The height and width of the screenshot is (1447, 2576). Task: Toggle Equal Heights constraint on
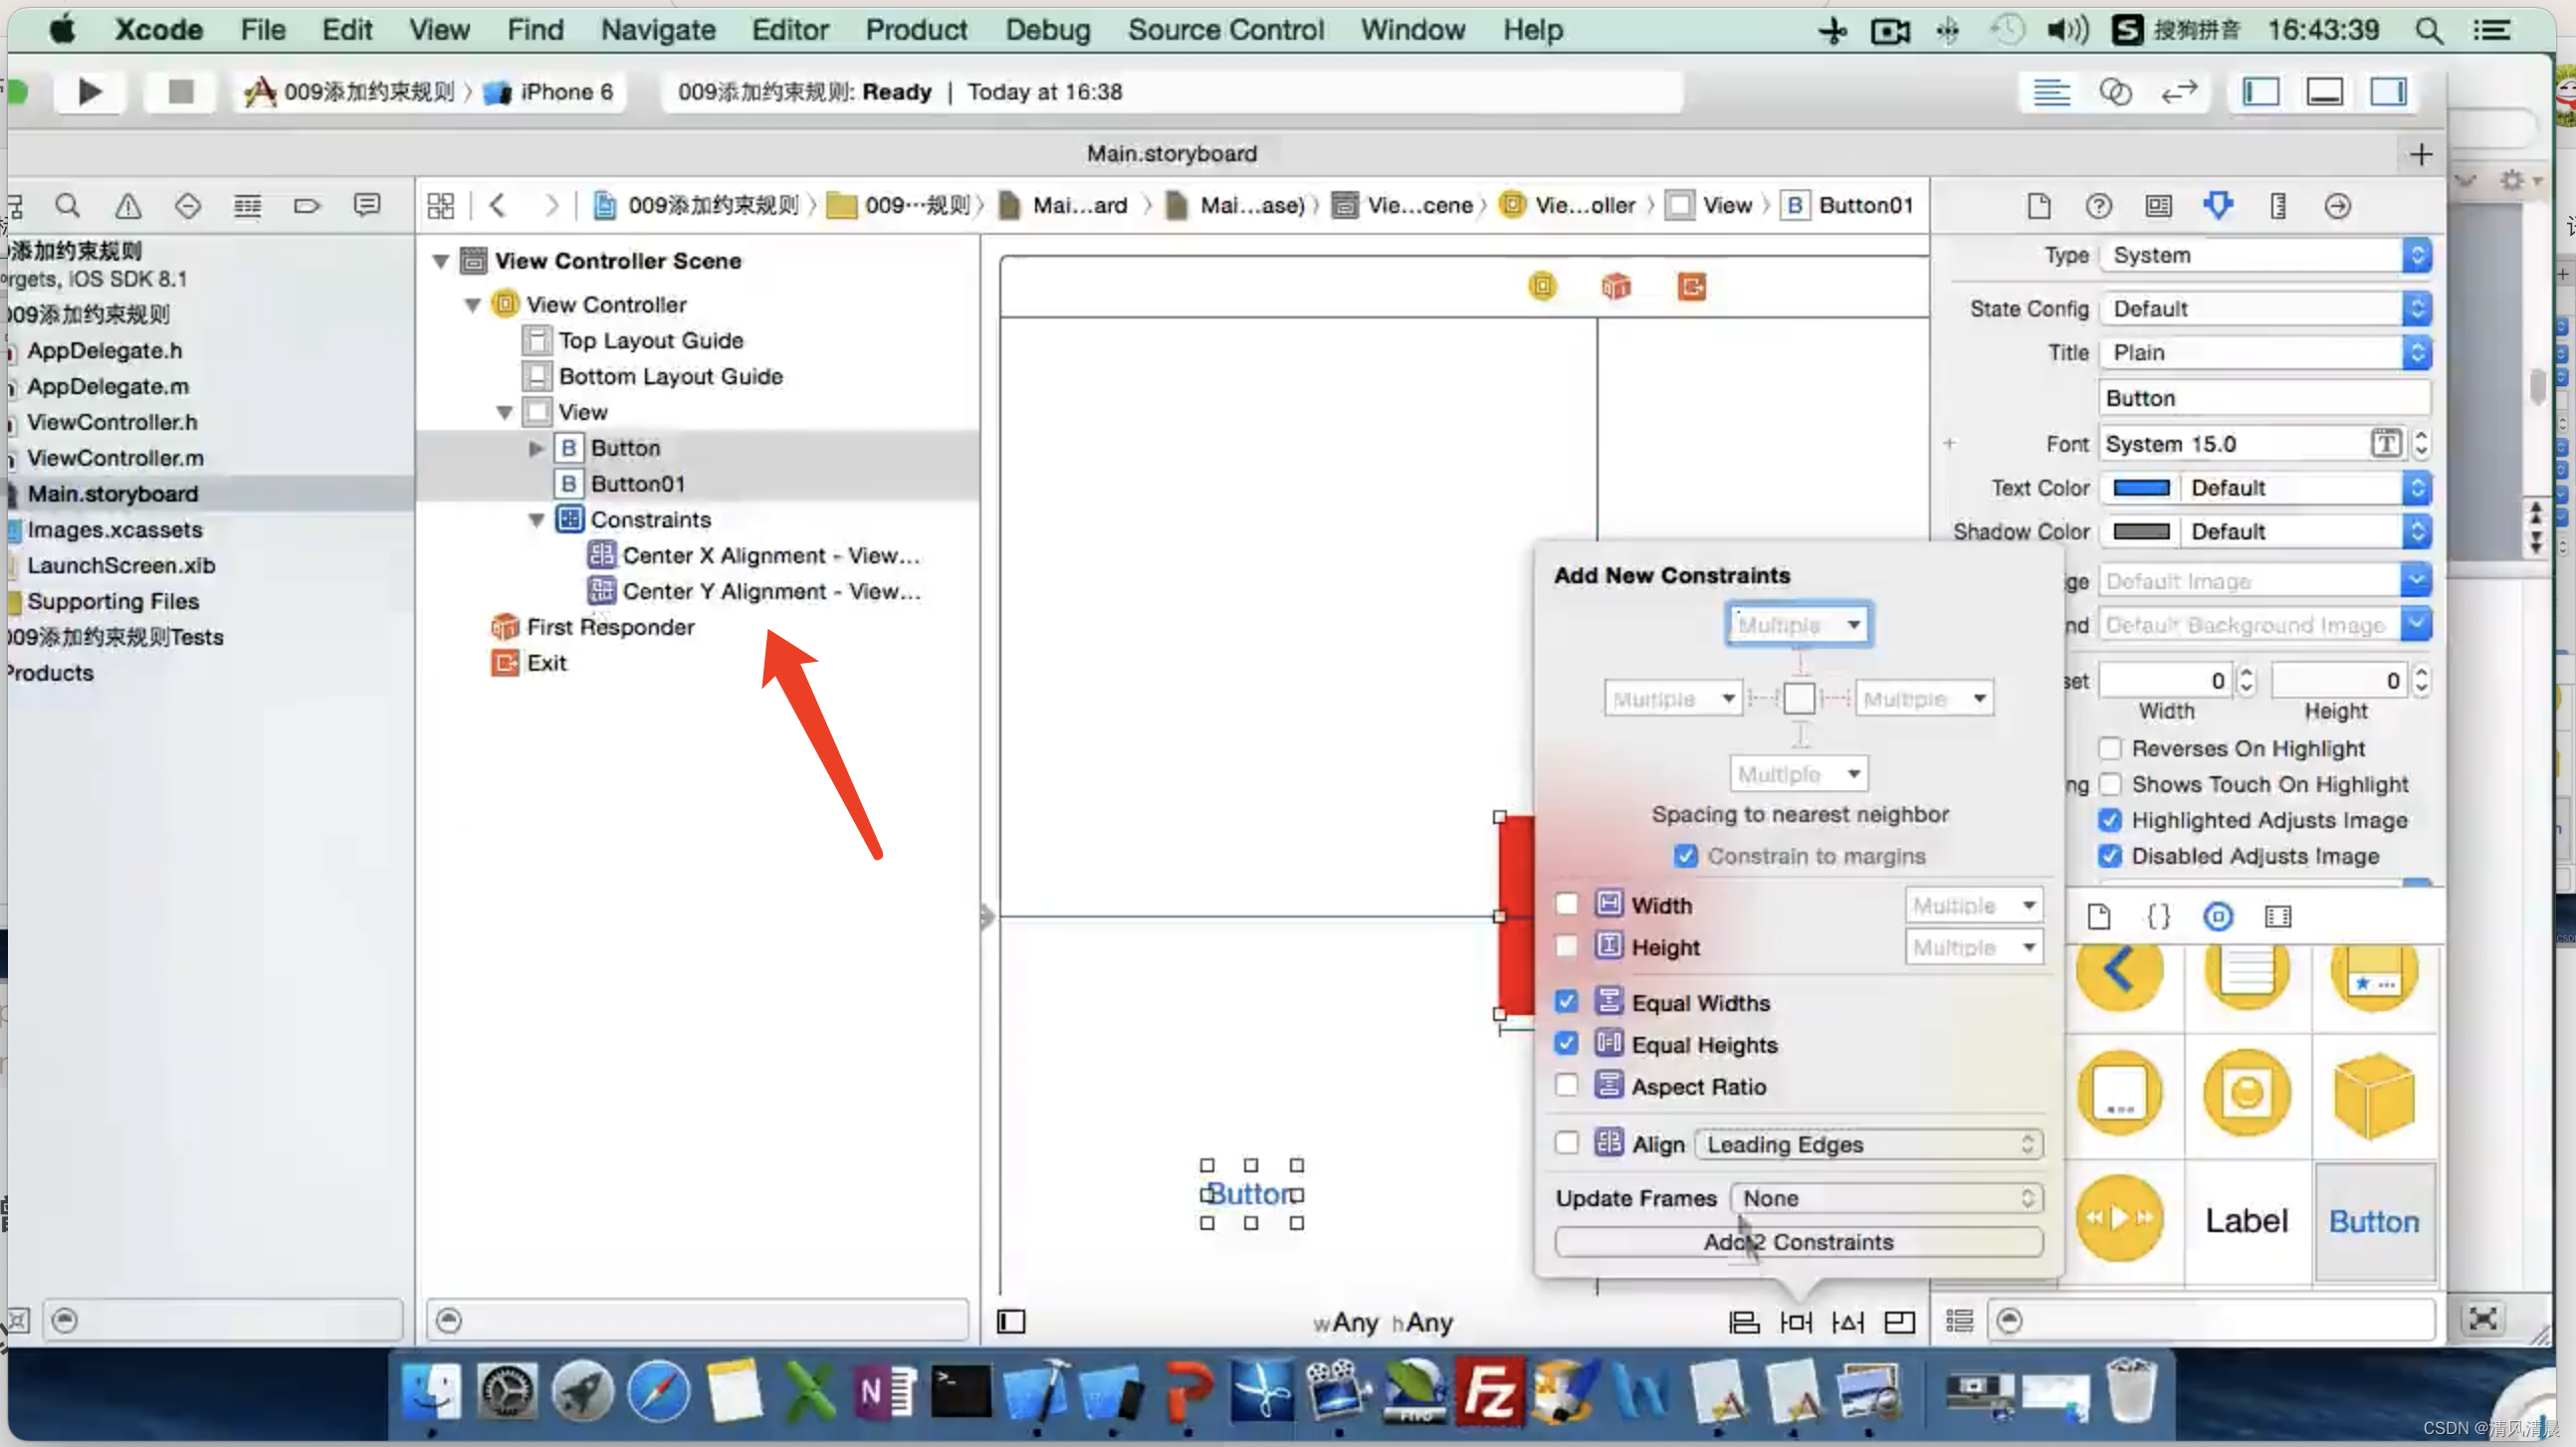(x=1566, y=1044)
